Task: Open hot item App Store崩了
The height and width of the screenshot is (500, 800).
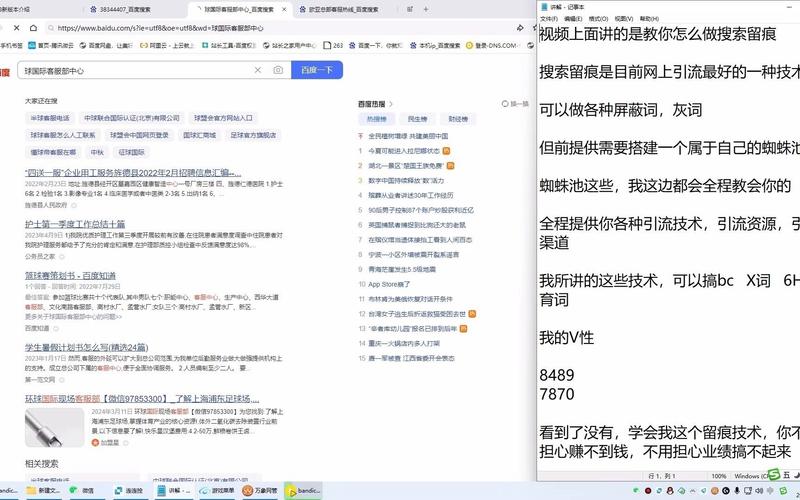Action: (x=389, y=284)
